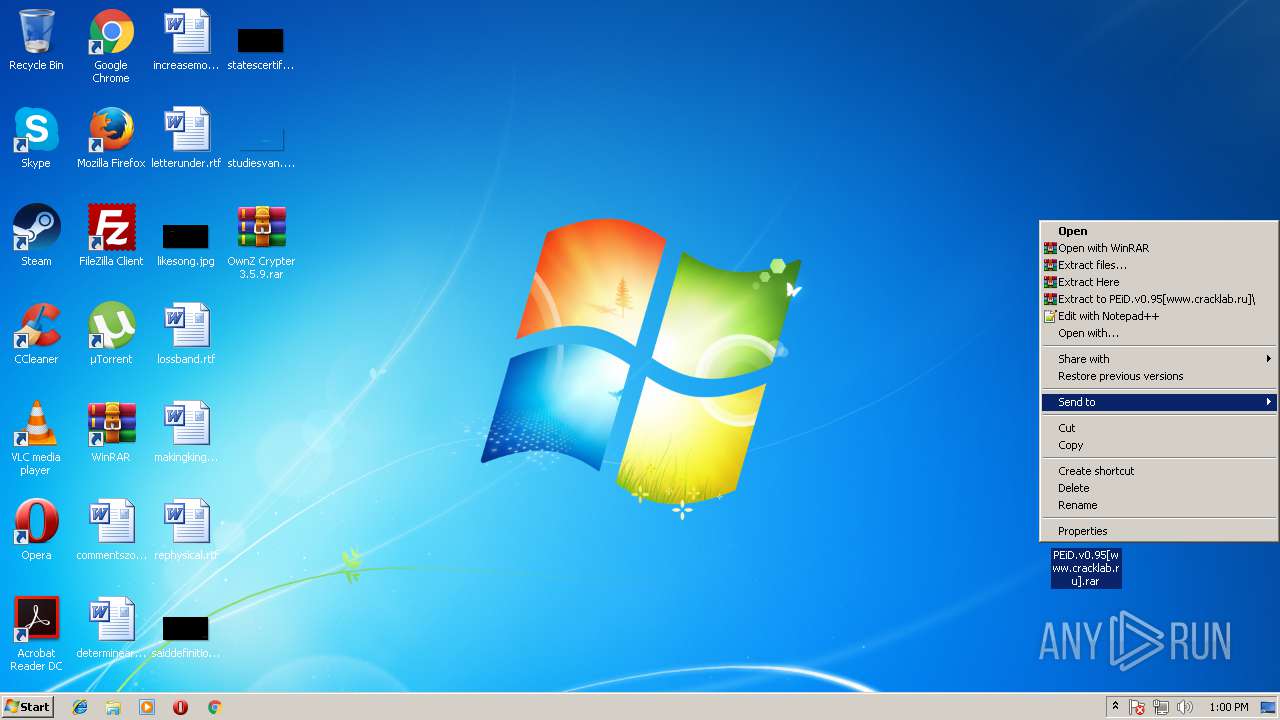The height and width of the screenshot is (720, 1280).
Task: Select the Mozilla Firefox desktop icon
Action: 111,138
